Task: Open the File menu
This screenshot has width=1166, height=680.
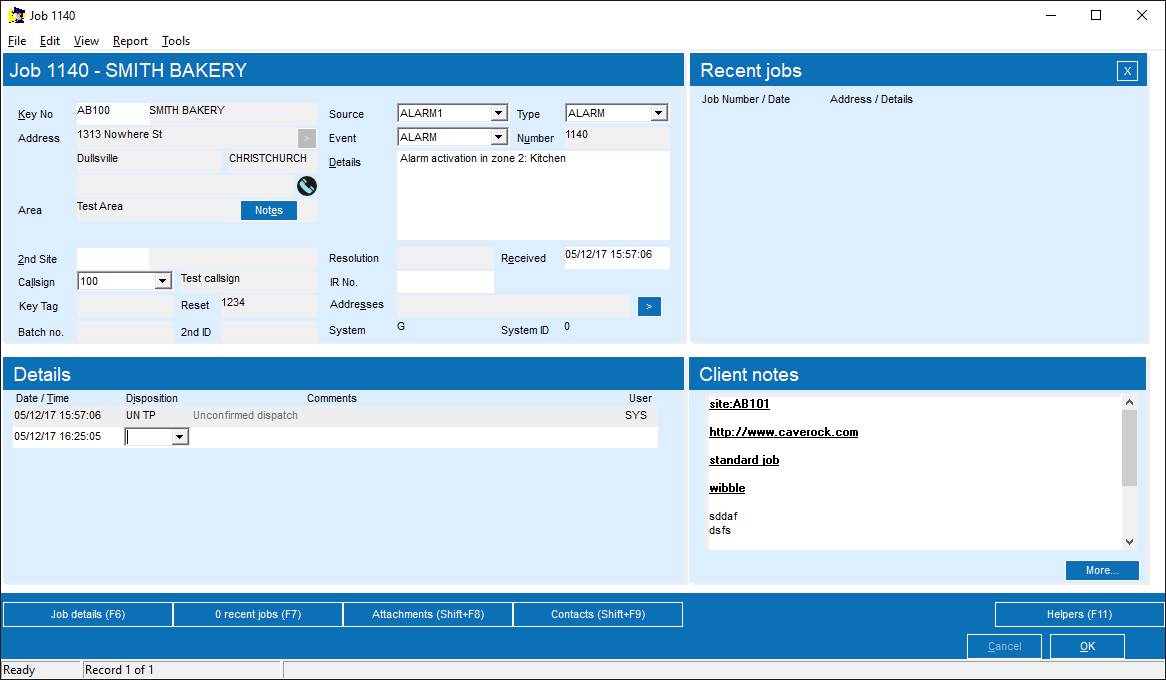Action: [x=16, y=41]
